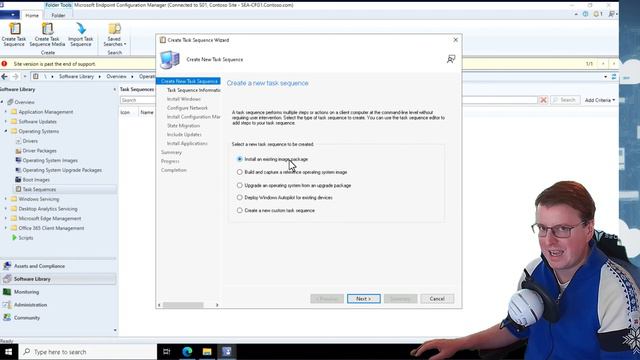Click Operating System Upgrade Packages icon

click(x=18, y=170)
